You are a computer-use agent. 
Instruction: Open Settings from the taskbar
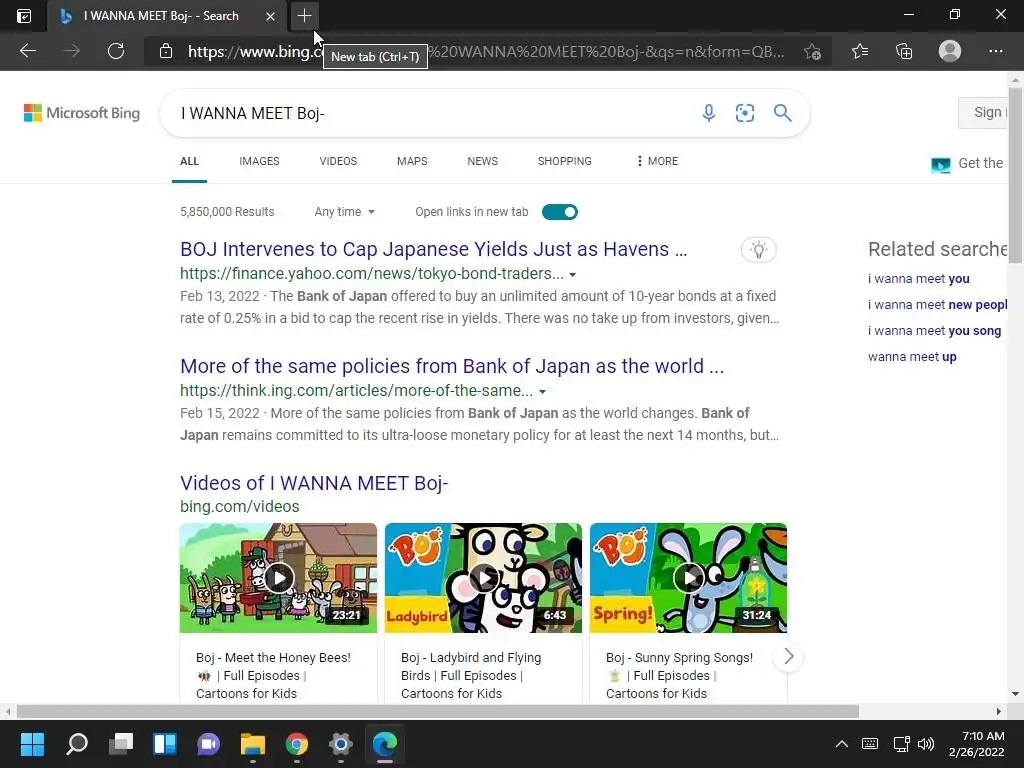(341, 744)
